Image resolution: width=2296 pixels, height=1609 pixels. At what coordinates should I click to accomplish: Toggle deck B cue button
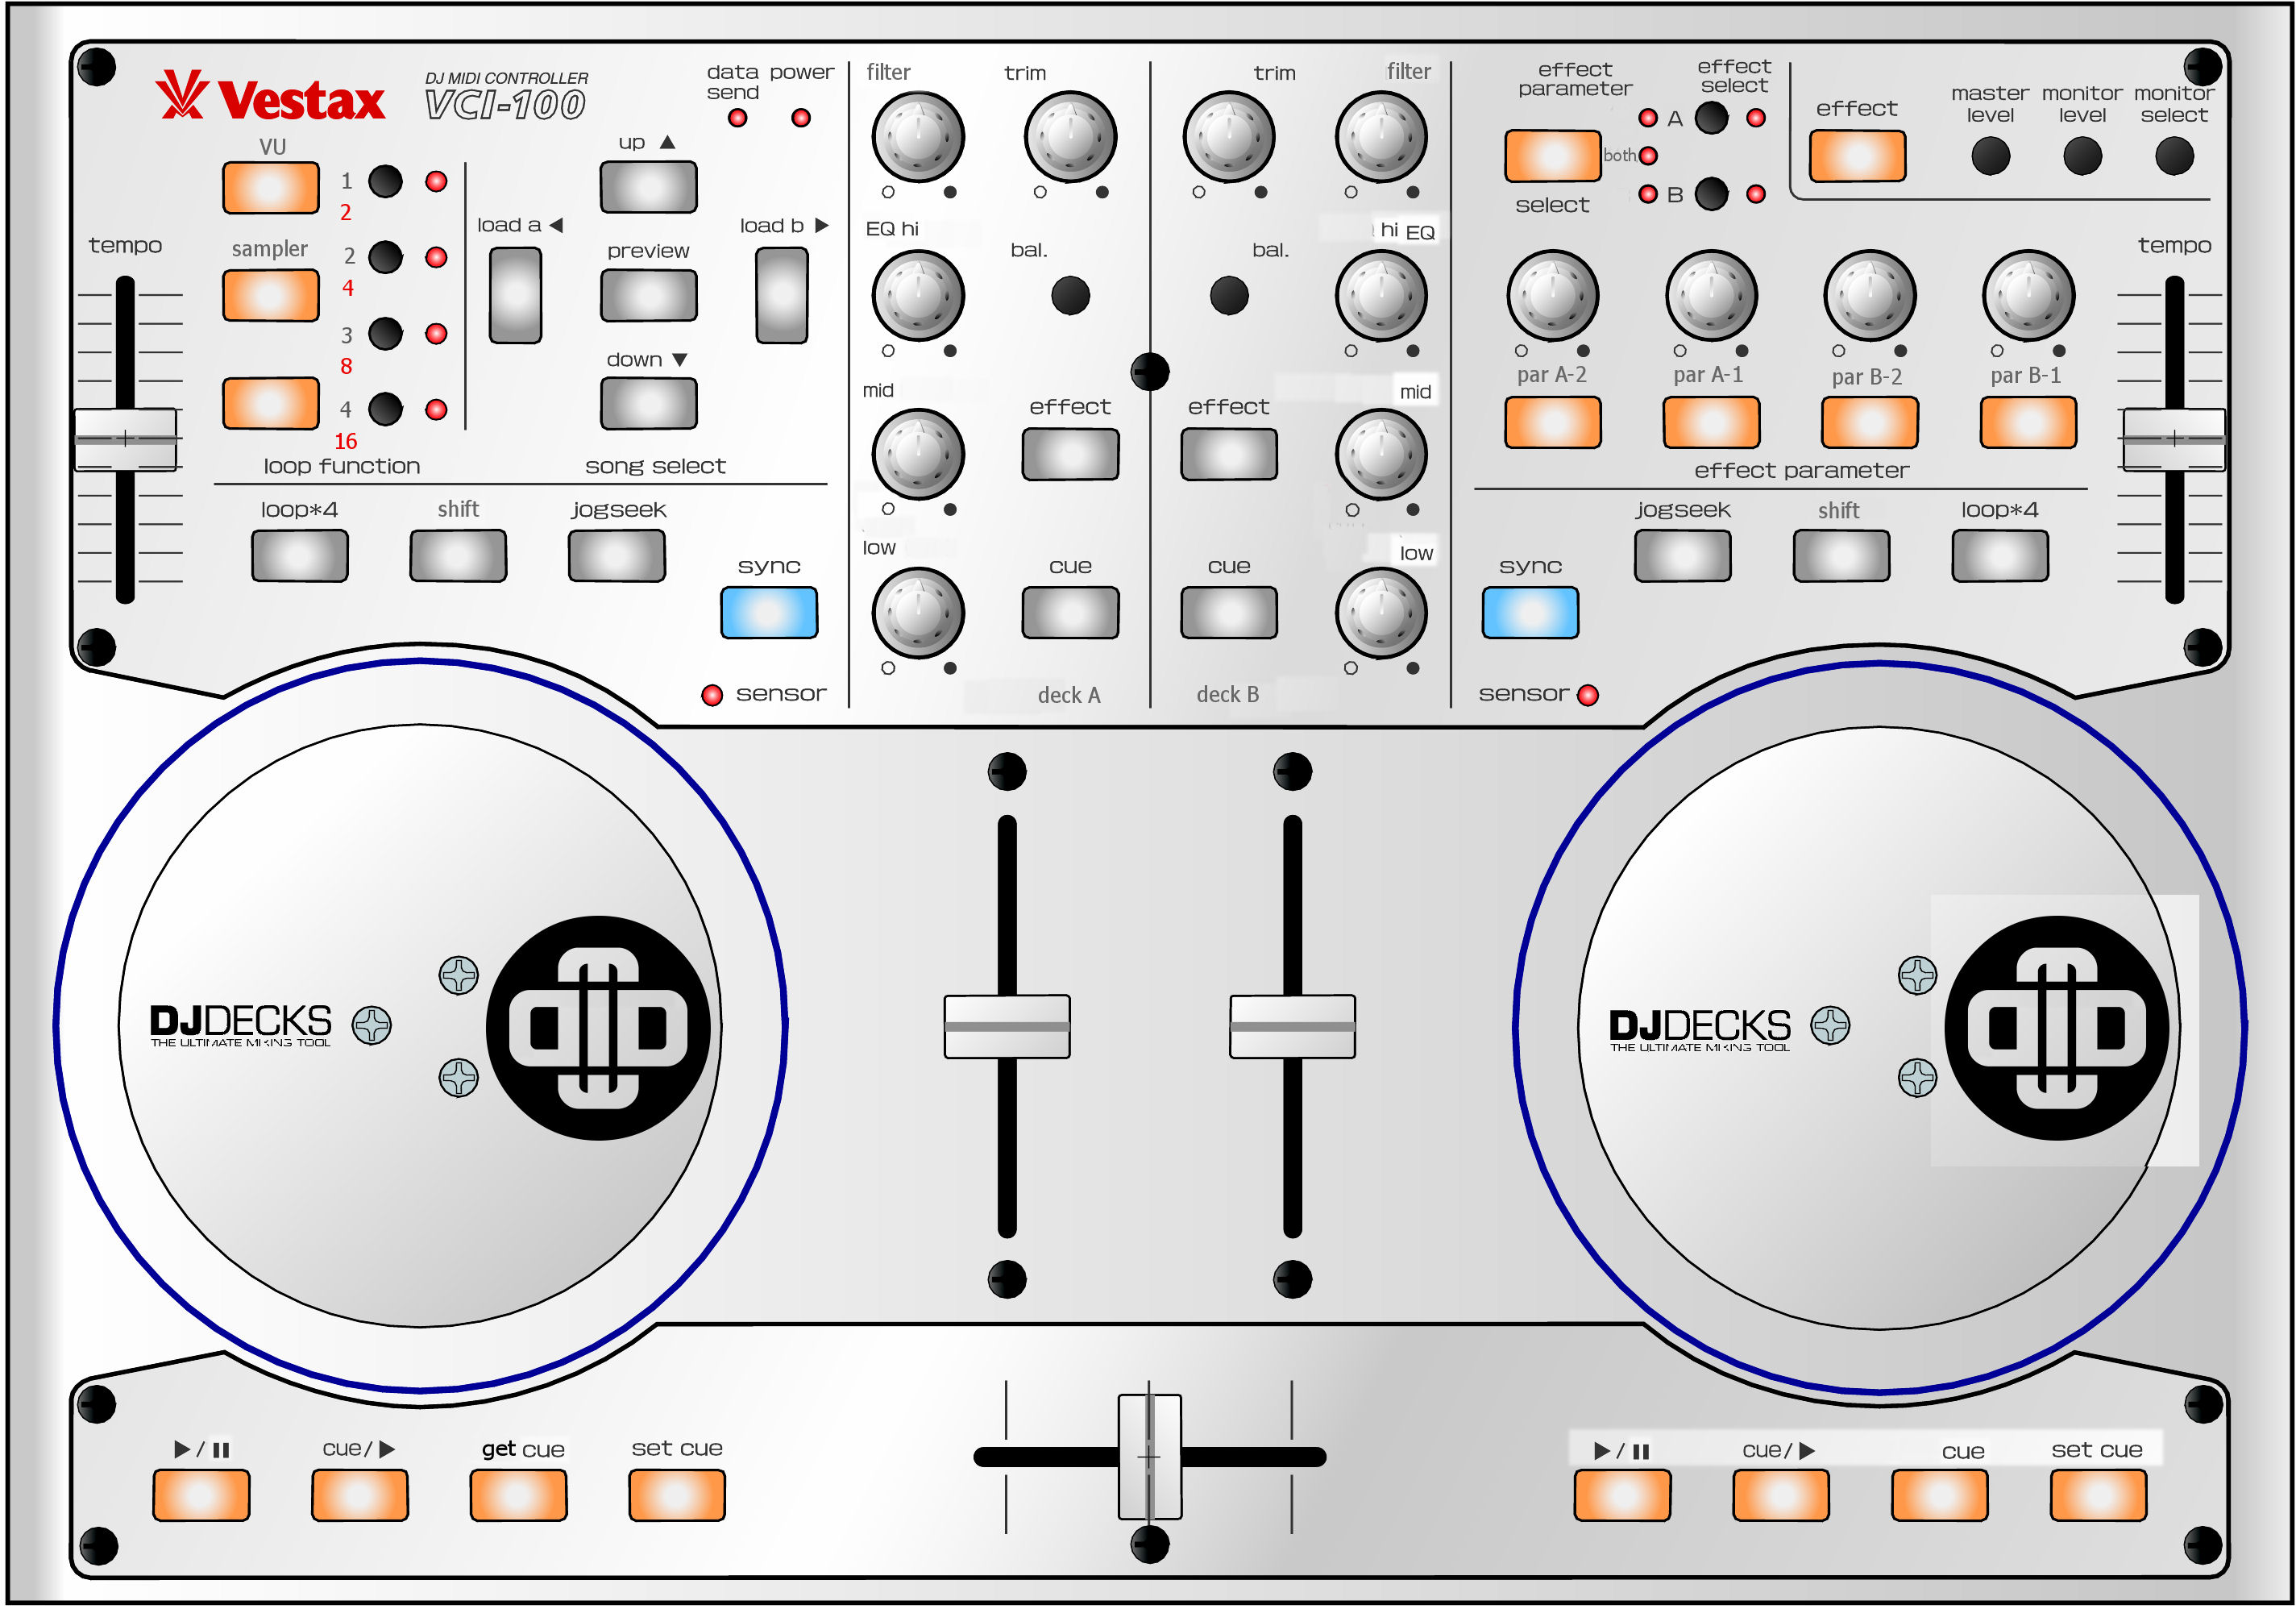[x=1229, y=613]
